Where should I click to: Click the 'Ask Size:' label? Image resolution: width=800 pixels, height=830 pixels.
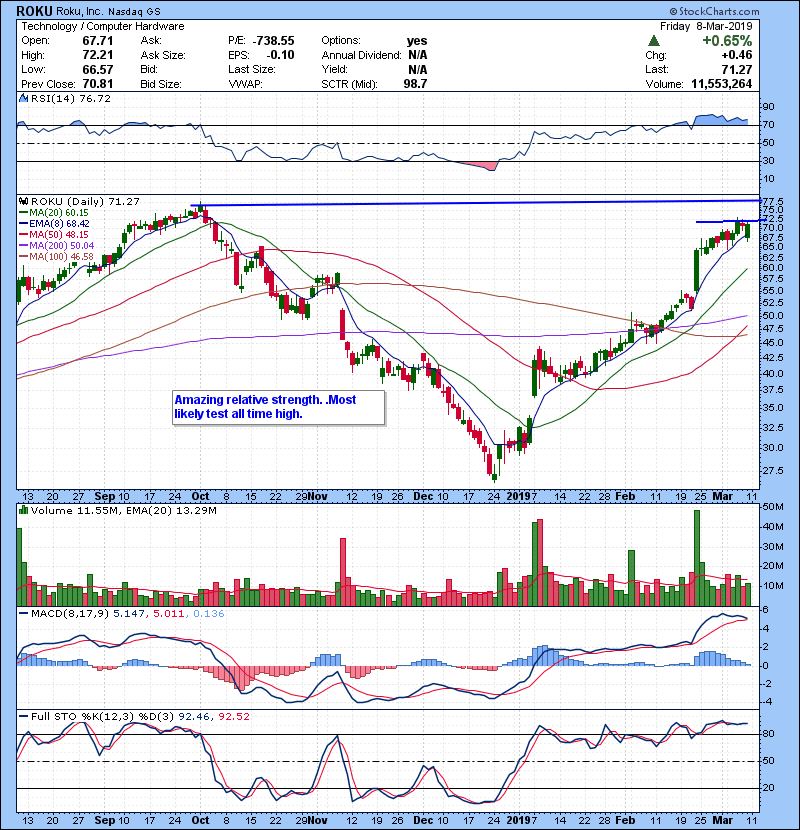(x=163, y=55)
